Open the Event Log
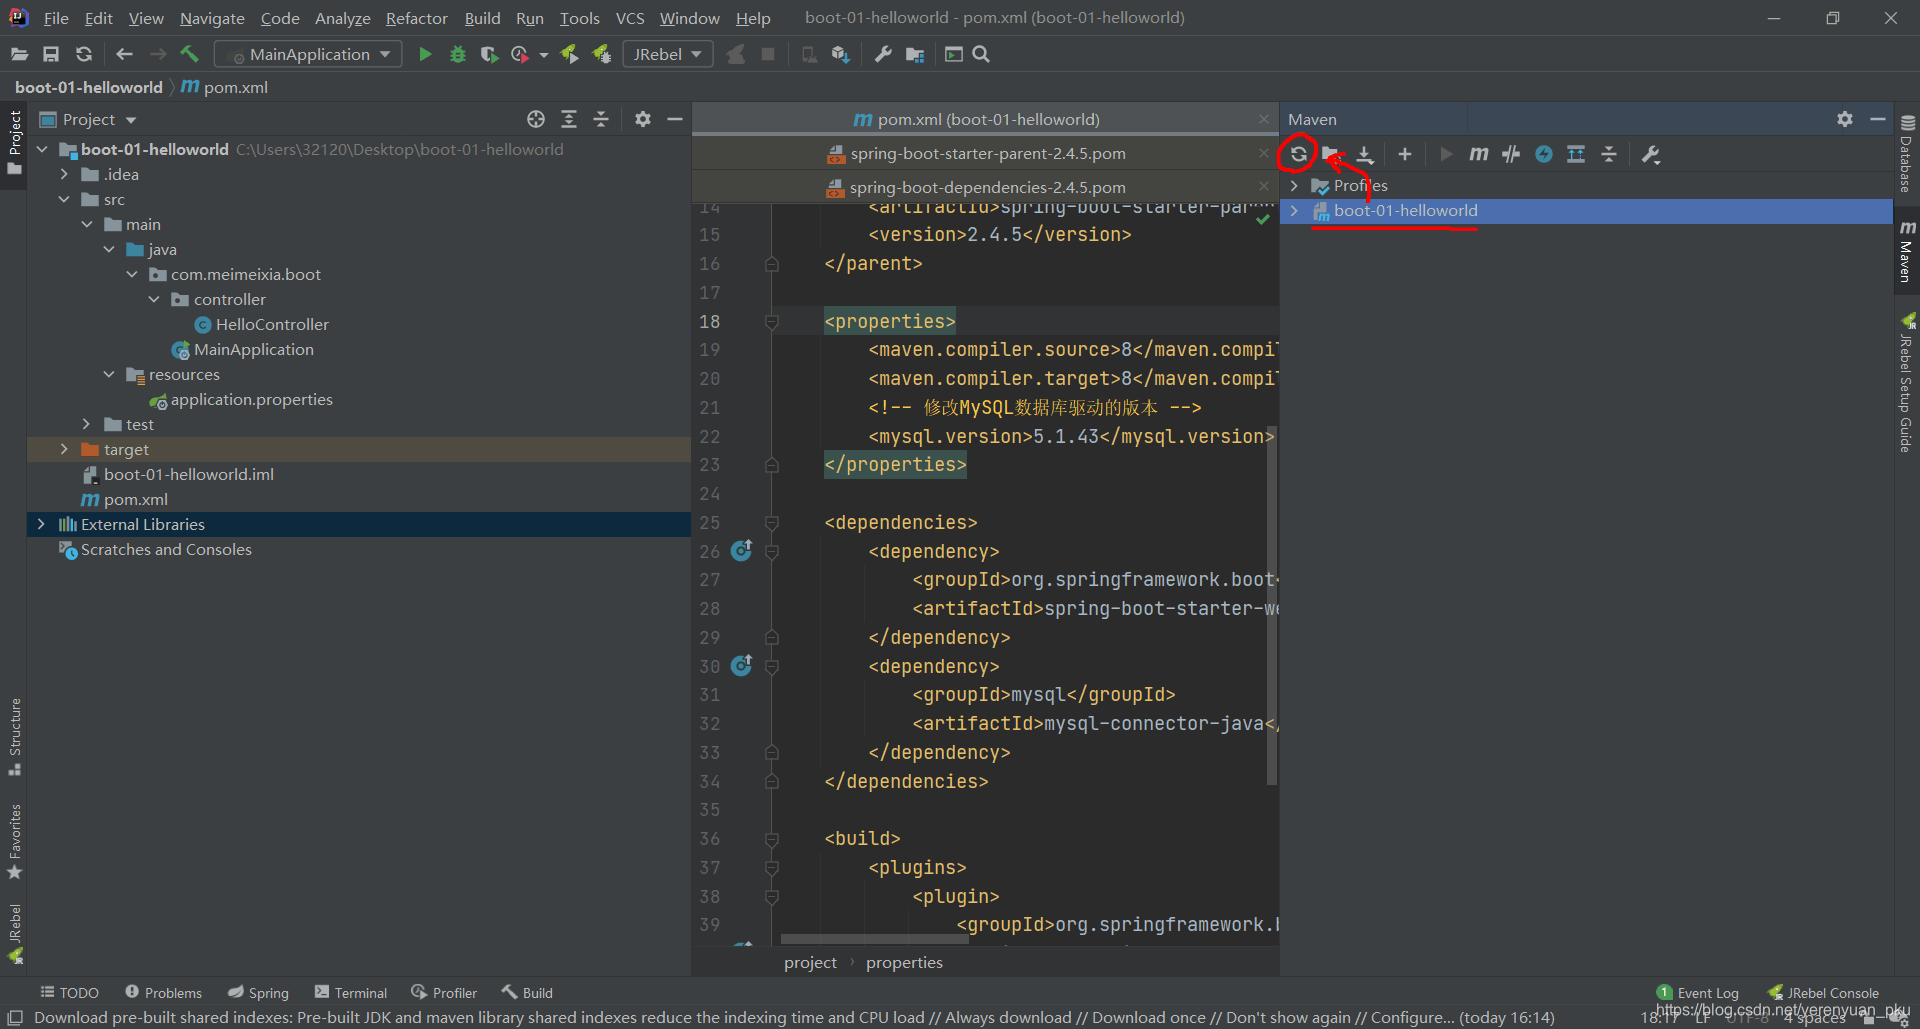 (x=1698, y=992)
